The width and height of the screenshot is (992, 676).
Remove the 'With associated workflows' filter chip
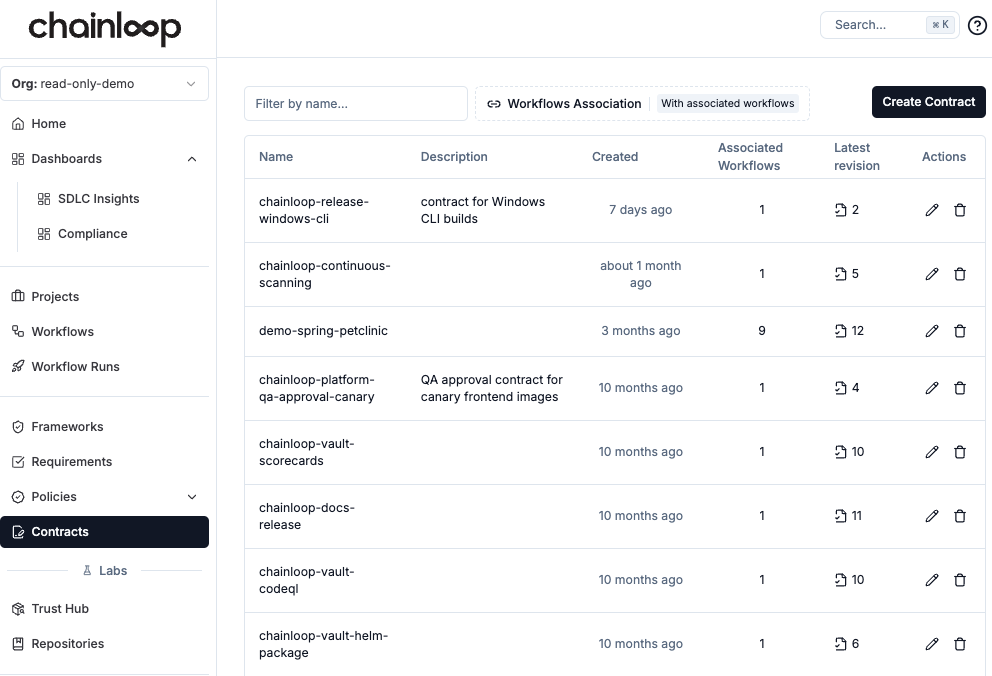727,104
